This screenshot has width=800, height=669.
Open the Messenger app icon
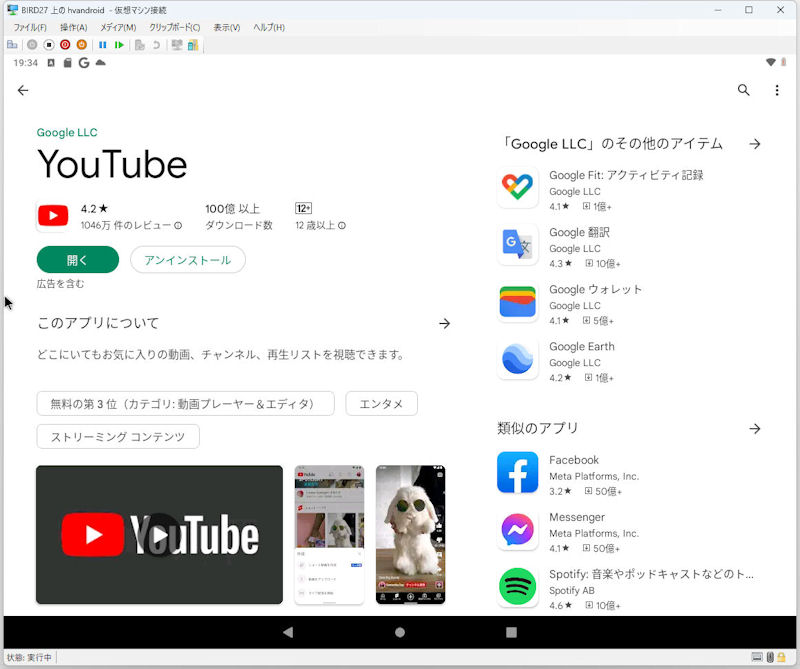(517, 529)
